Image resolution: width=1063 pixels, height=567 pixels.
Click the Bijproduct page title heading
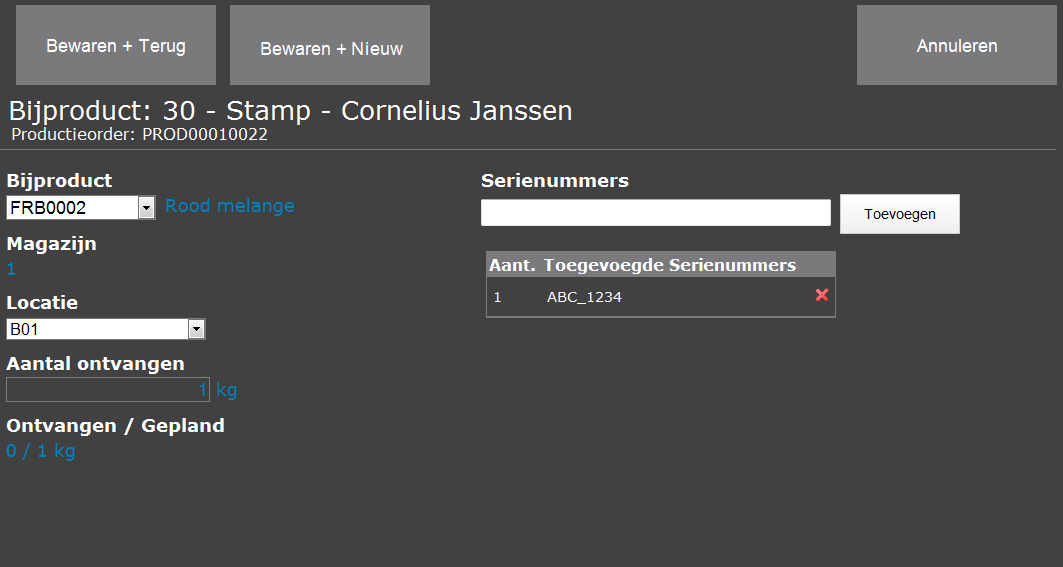290,111
